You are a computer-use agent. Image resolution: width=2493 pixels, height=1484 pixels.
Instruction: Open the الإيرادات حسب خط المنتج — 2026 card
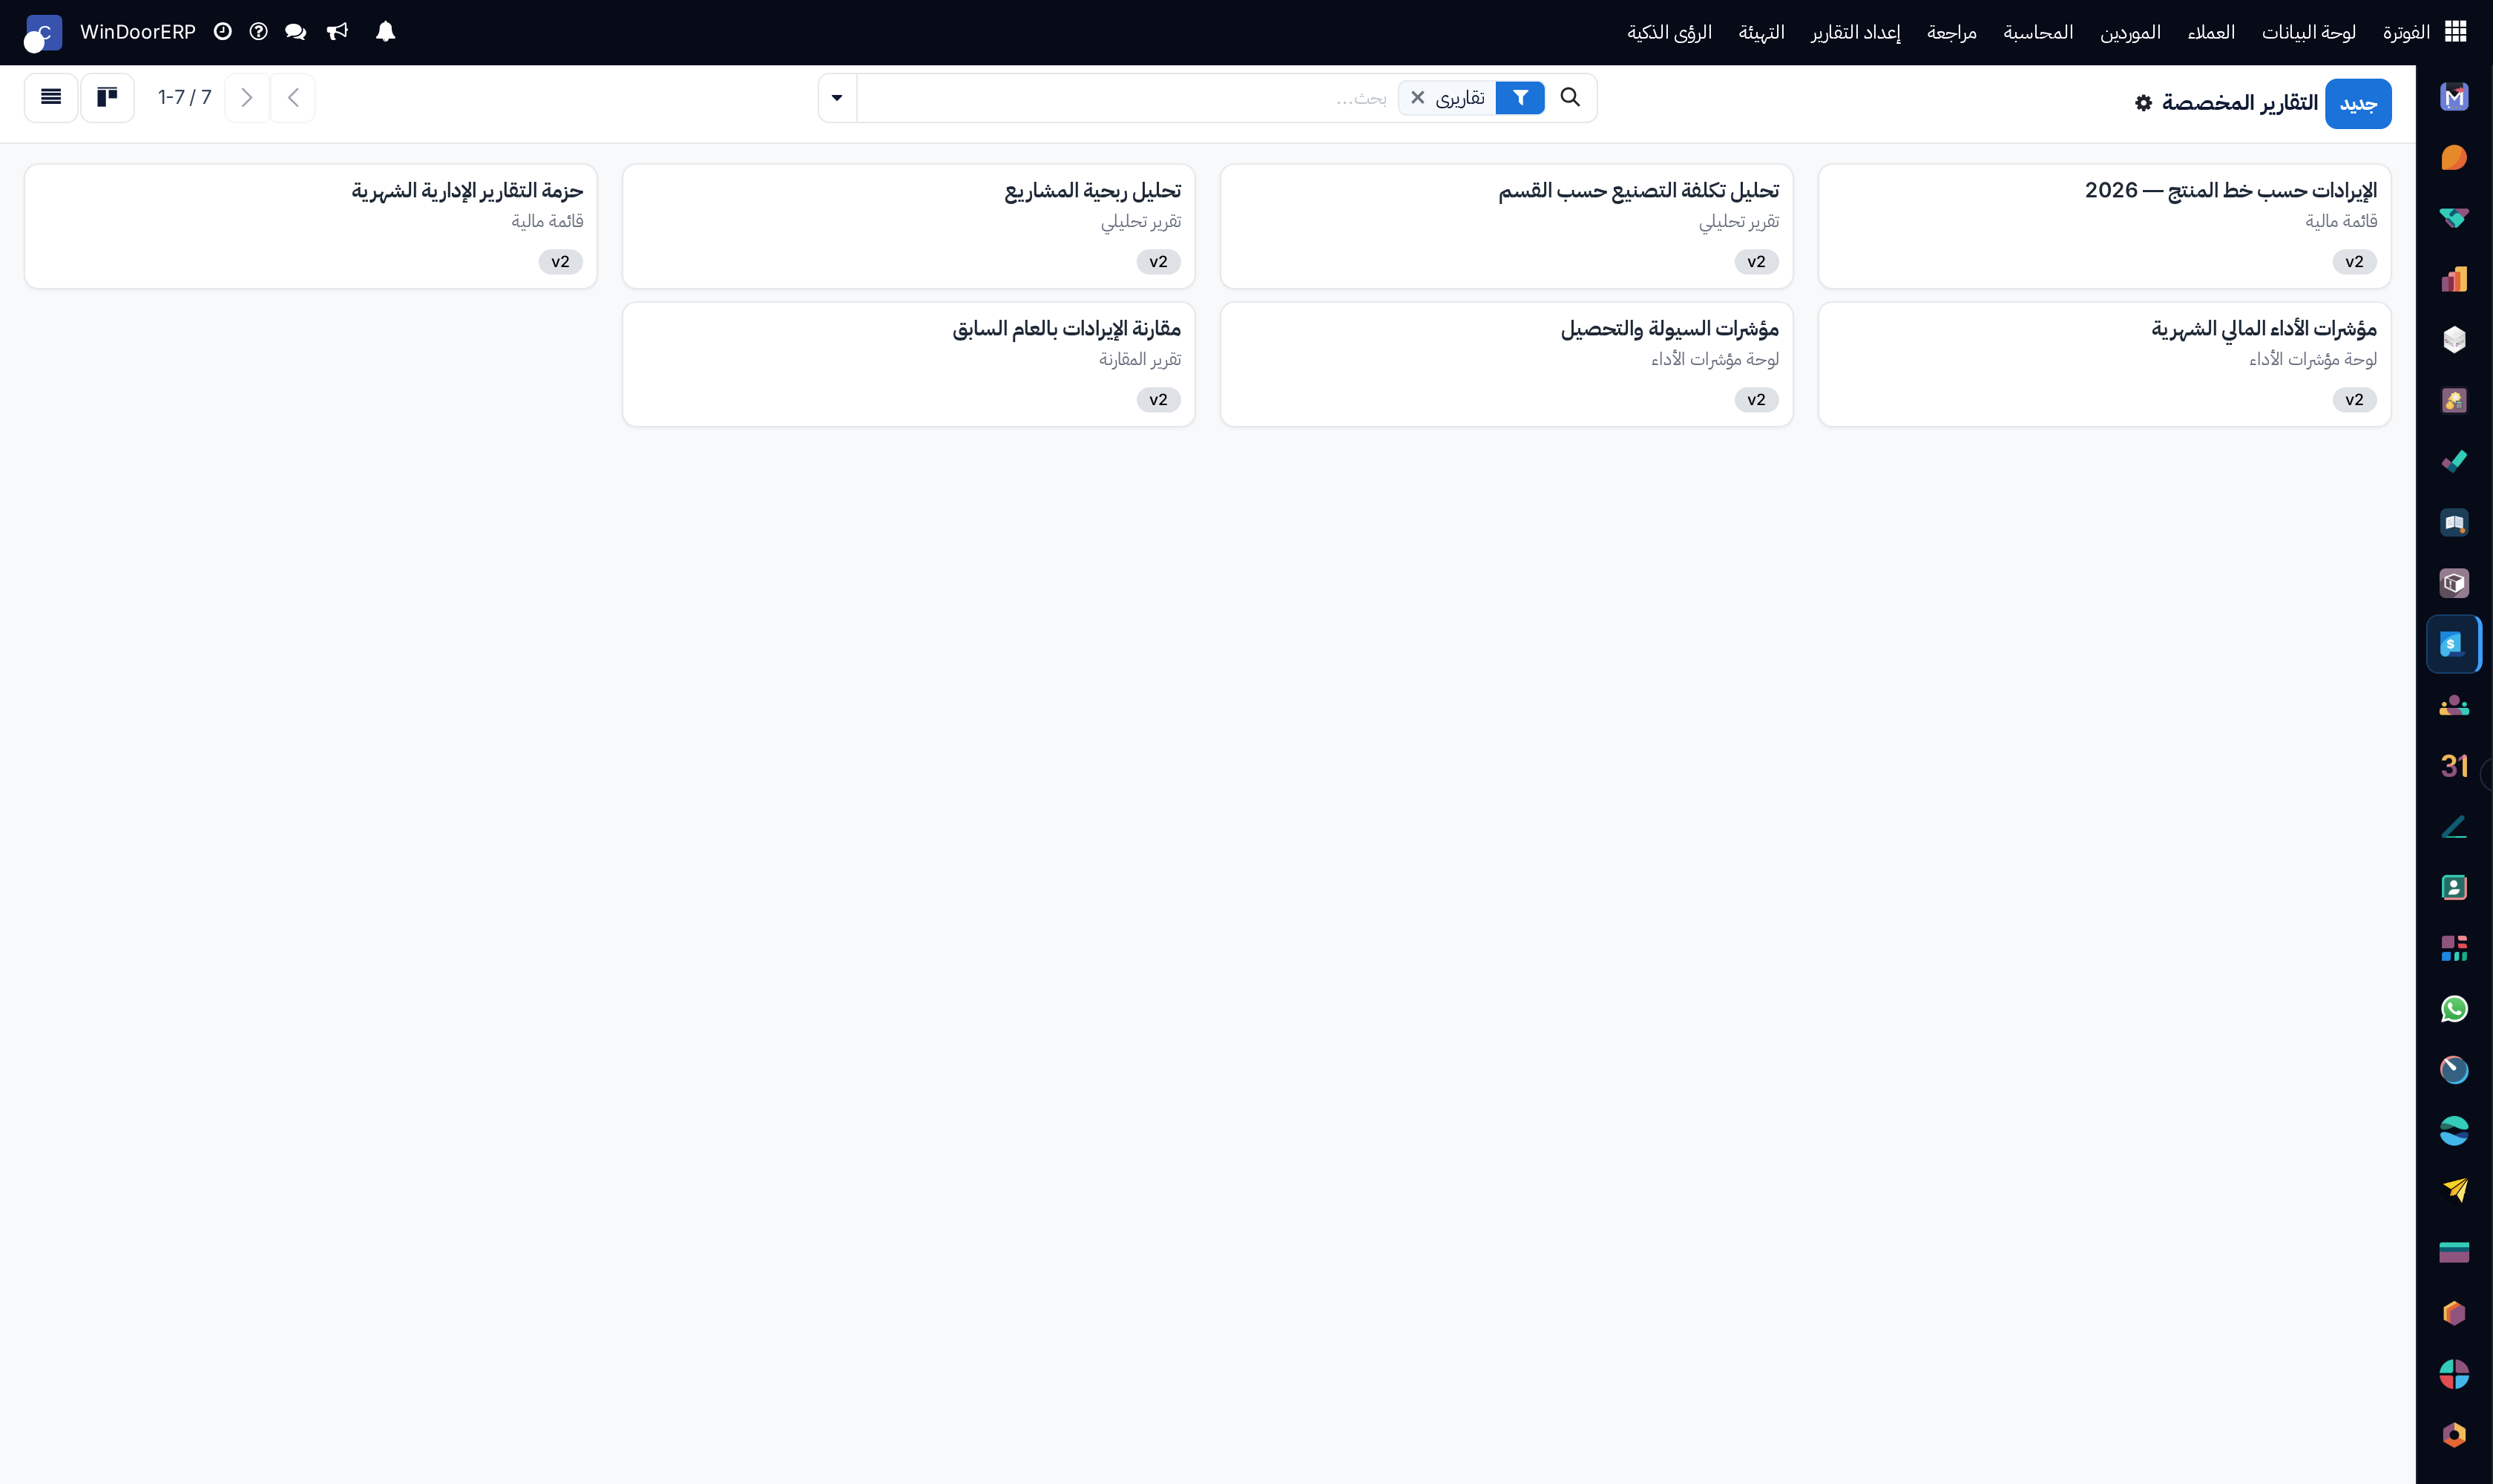(2104, 226)
